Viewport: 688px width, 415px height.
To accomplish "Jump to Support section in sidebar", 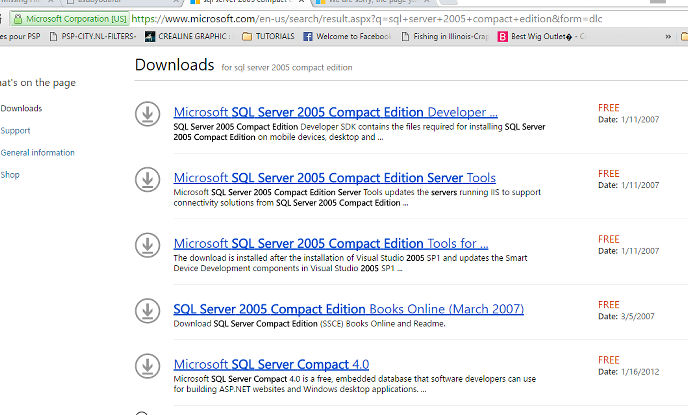I will (x=15, y=131).
